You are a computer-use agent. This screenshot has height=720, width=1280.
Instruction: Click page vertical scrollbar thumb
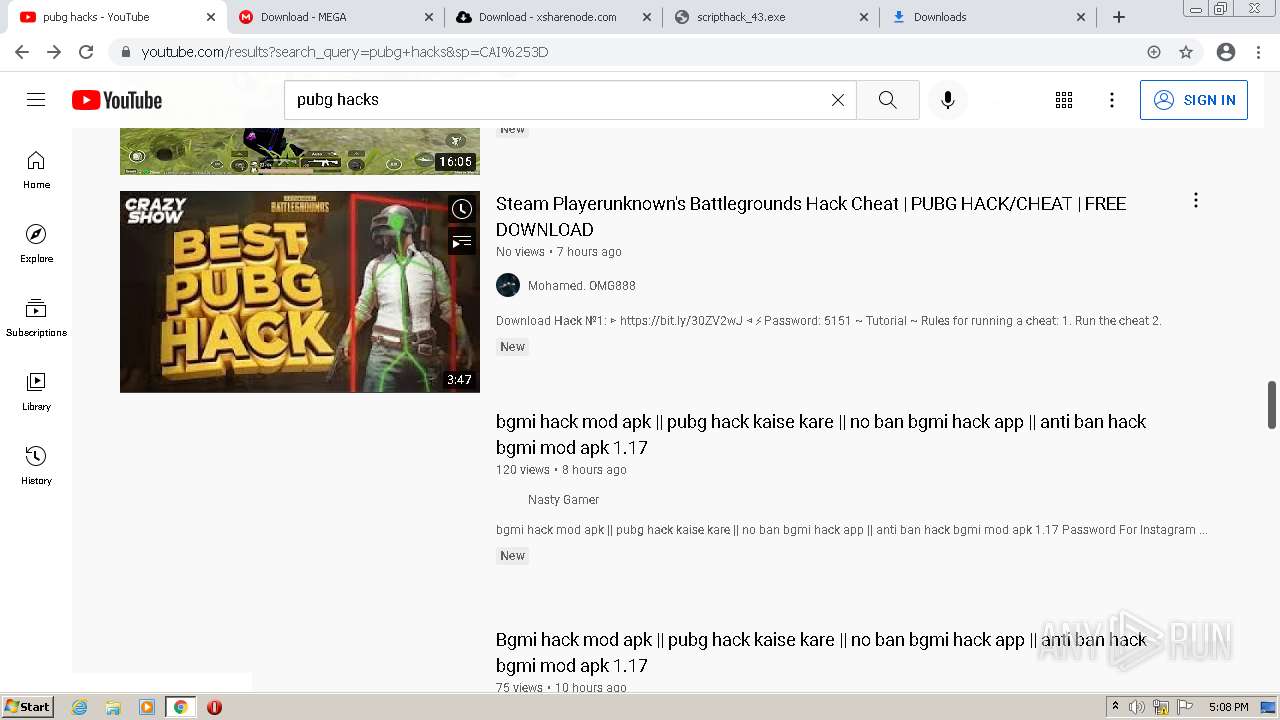tap(1272, 404)
